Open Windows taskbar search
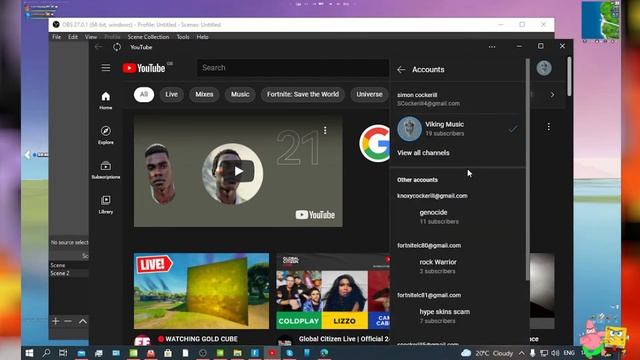640x360 pixels. pyautogui.click(x=46, y=353)
